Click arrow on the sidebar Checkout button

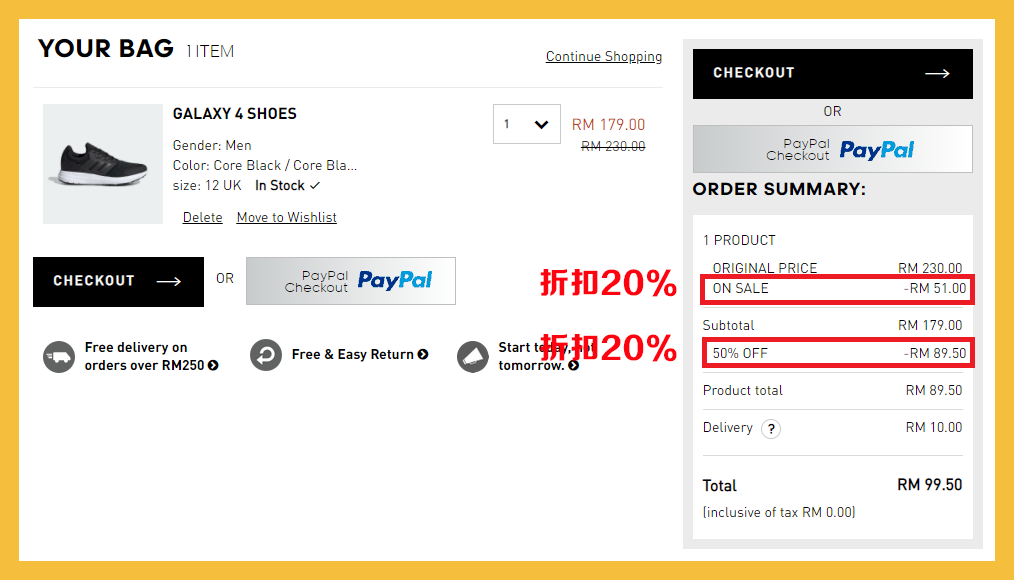pyautogui.click(x=936, y=73)
